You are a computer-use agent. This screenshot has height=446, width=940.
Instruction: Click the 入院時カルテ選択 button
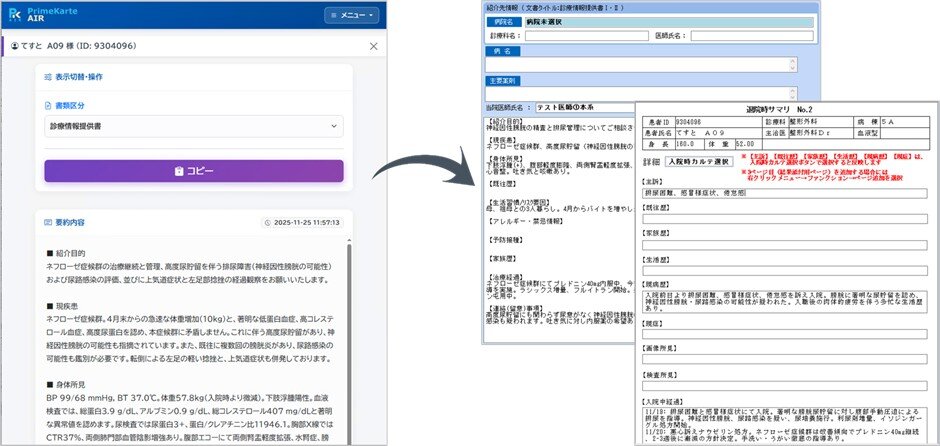click(698, 162)
